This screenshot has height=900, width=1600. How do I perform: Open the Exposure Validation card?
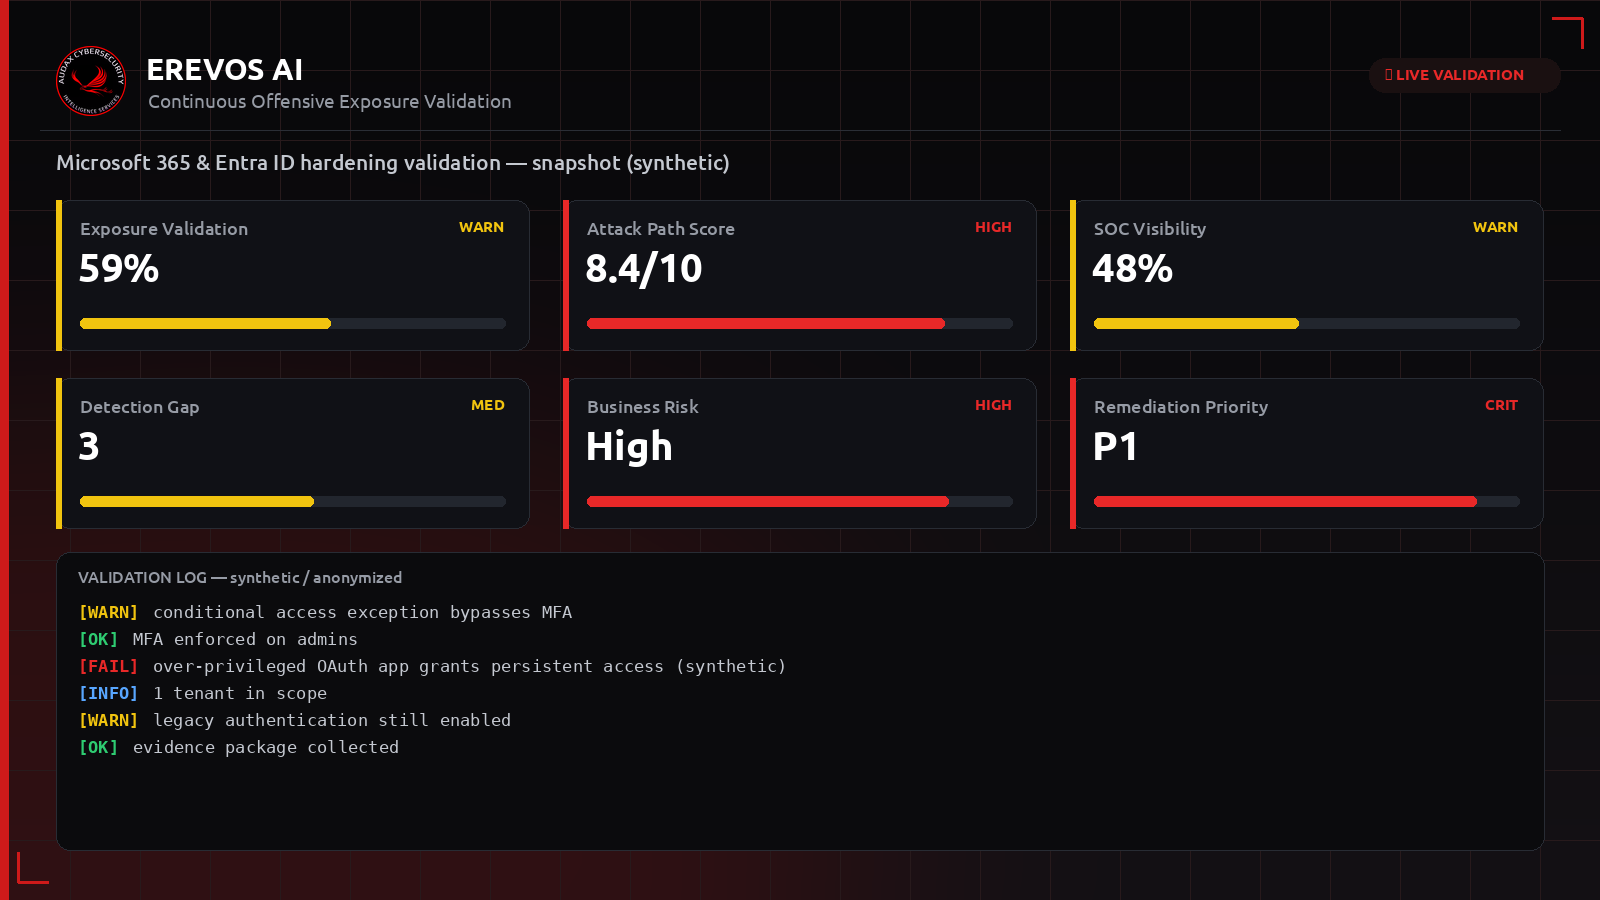(293, 276)
